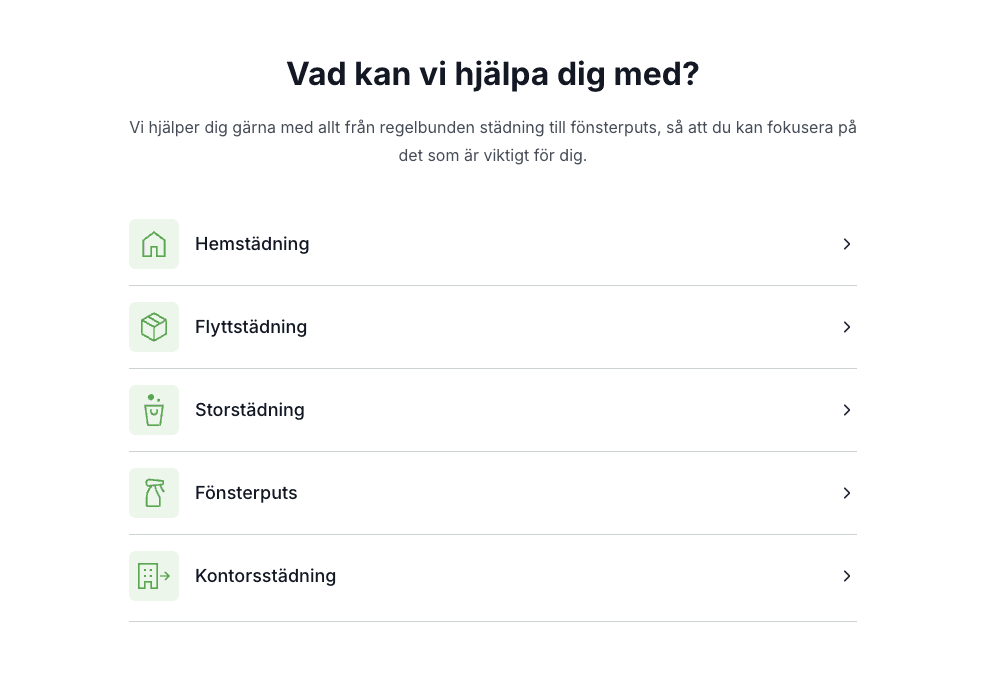Viewport: 987px width, 675px height.
Task: Select the box icon beside Flyttstädning
Action: [x=154, y=327]
